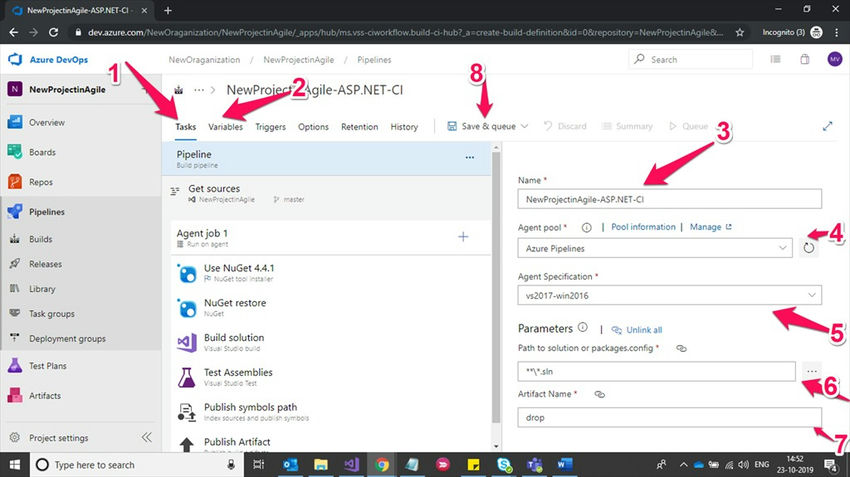
Task: Open the user profile avatar
Action: point(834,59)
